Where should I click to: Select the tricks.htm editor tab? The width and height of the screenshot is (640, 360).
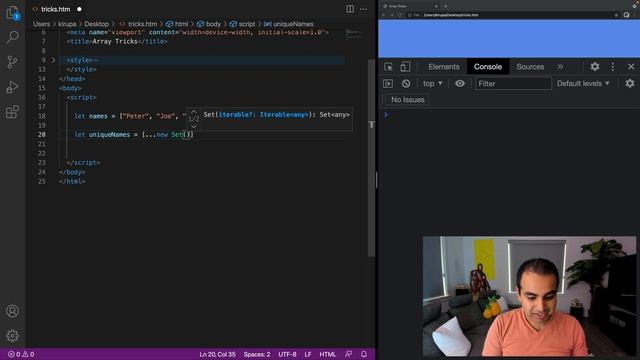pos(56,9)
